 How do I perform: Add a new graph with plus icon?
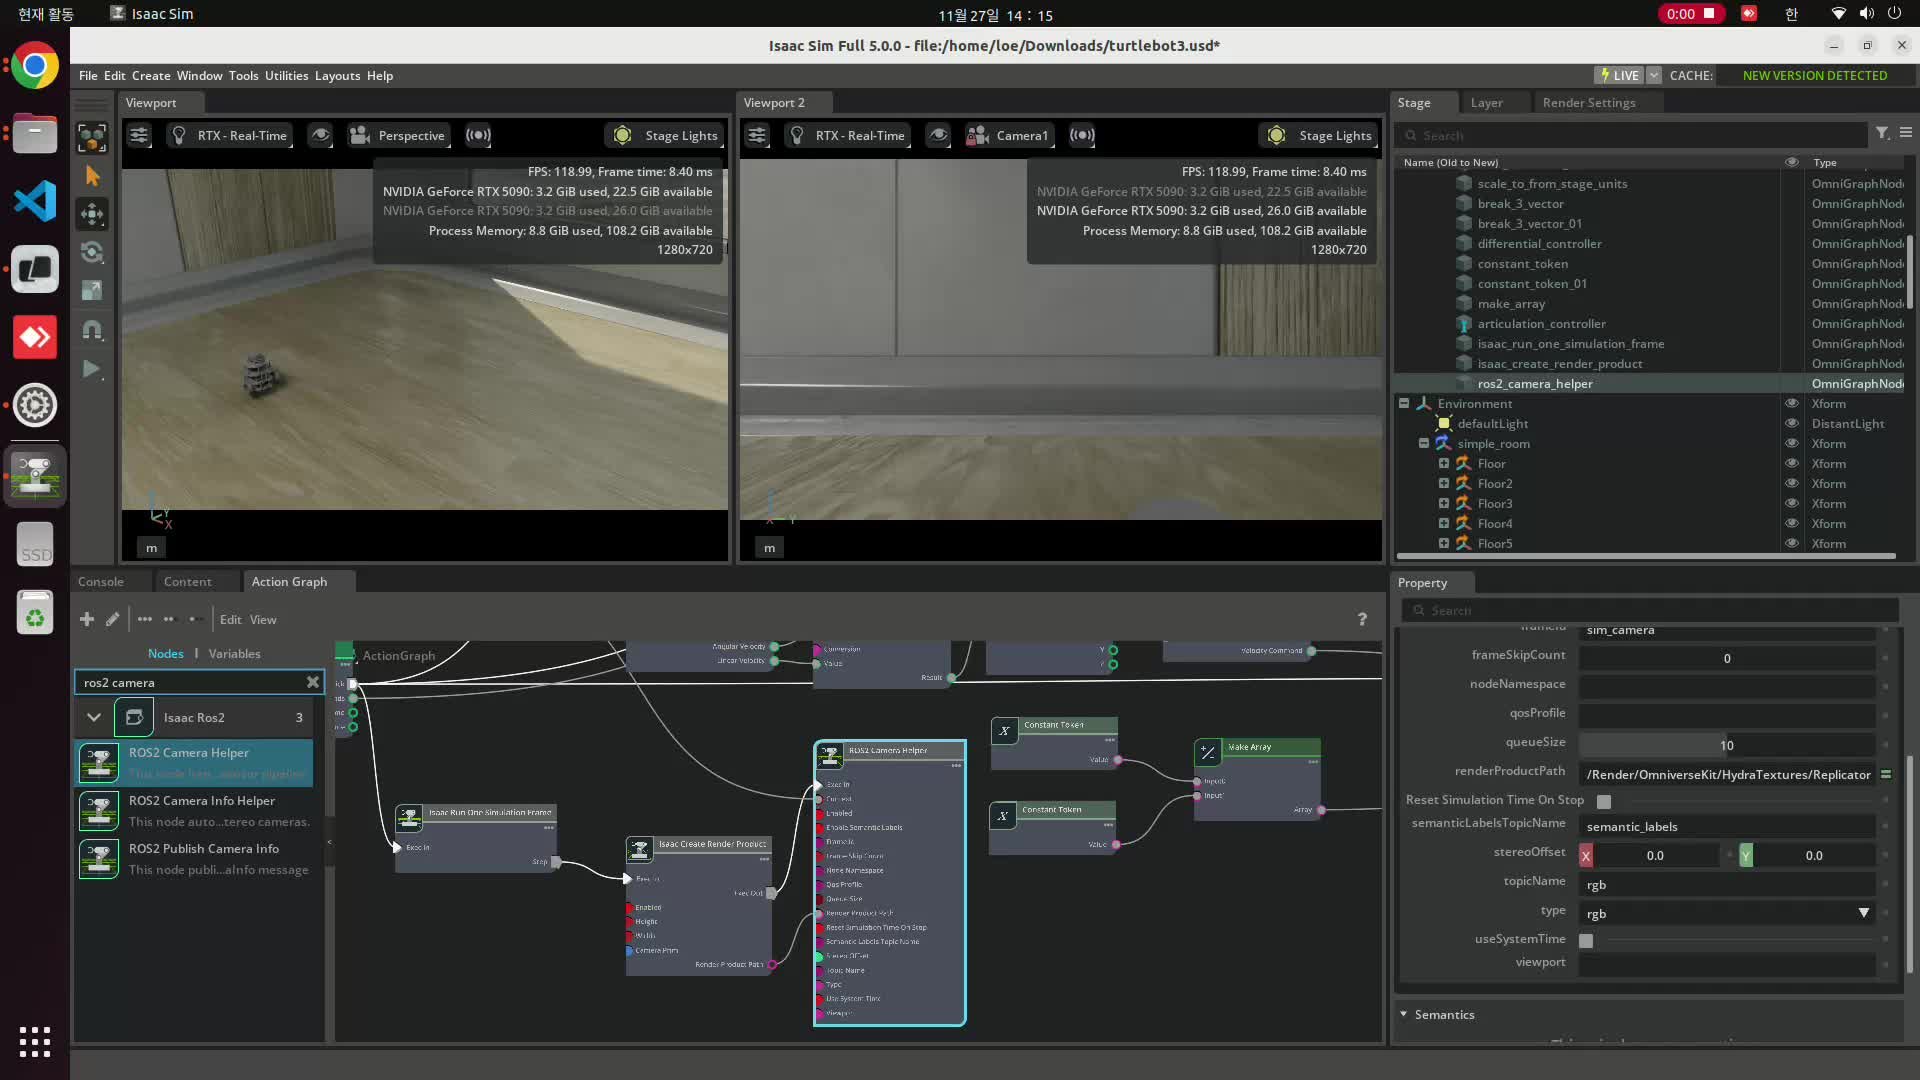point(87,619)
